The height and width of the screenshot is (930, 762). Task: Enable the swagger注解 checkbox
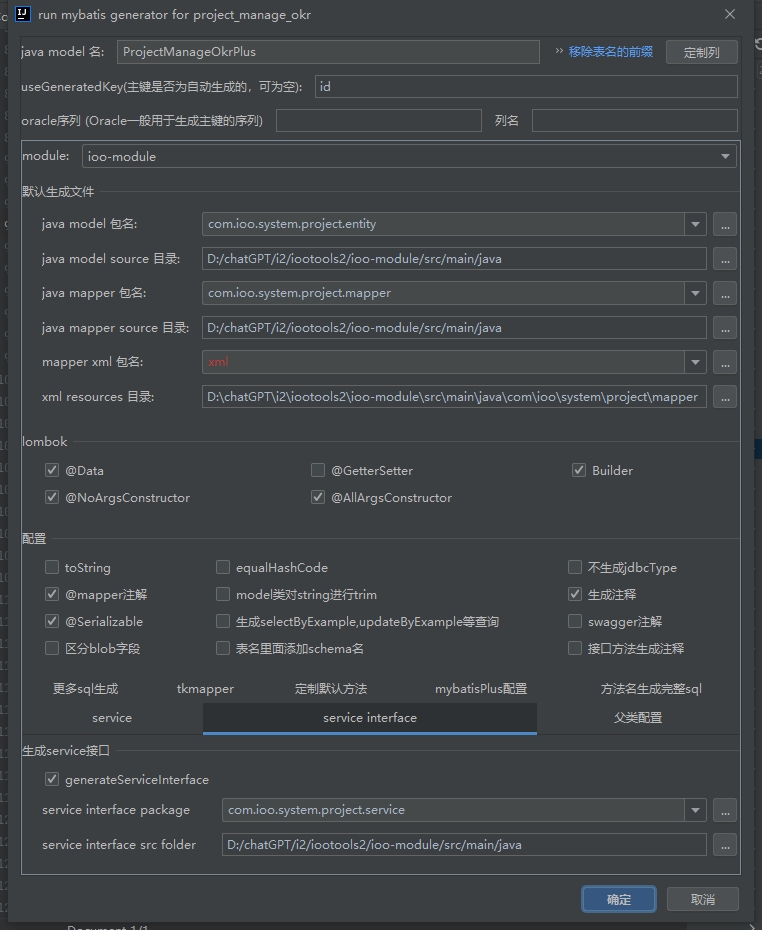point(575,622)
